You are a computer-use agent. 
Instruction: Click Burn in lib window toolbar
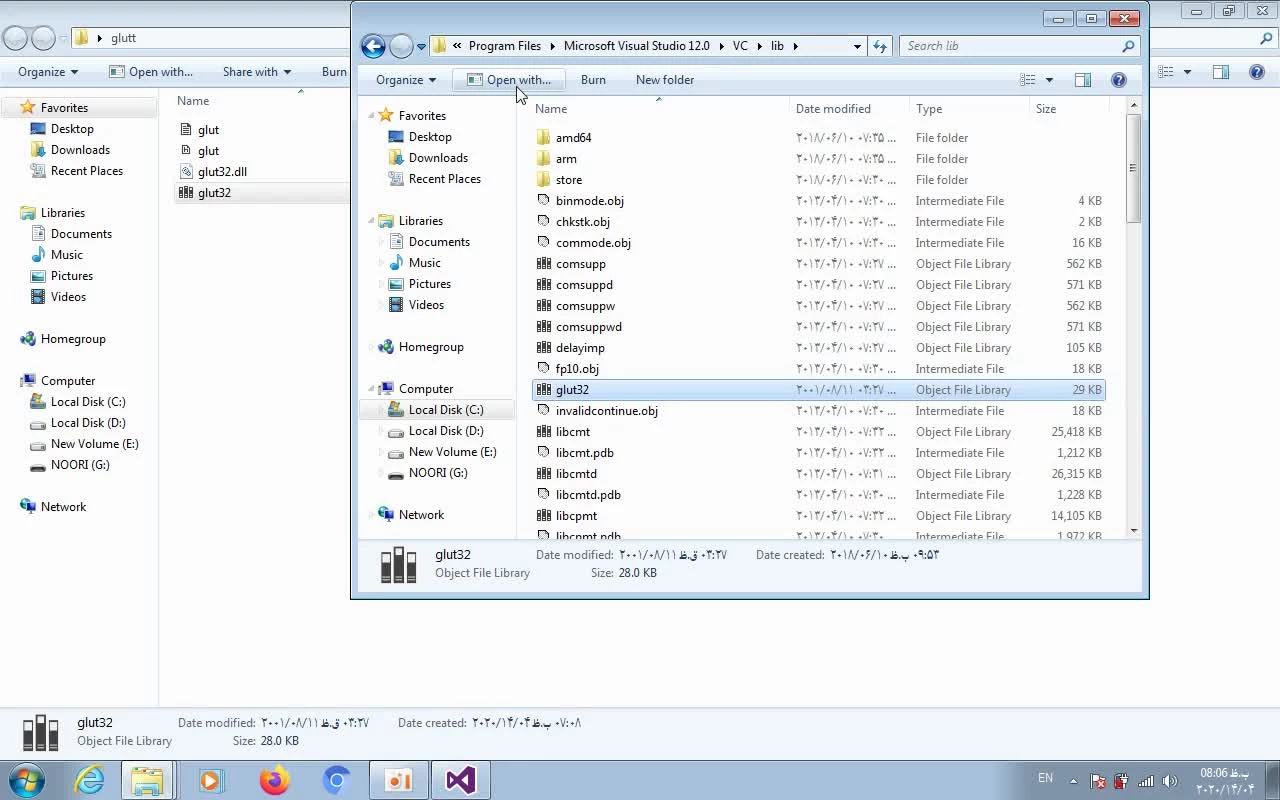coord(593,80)
